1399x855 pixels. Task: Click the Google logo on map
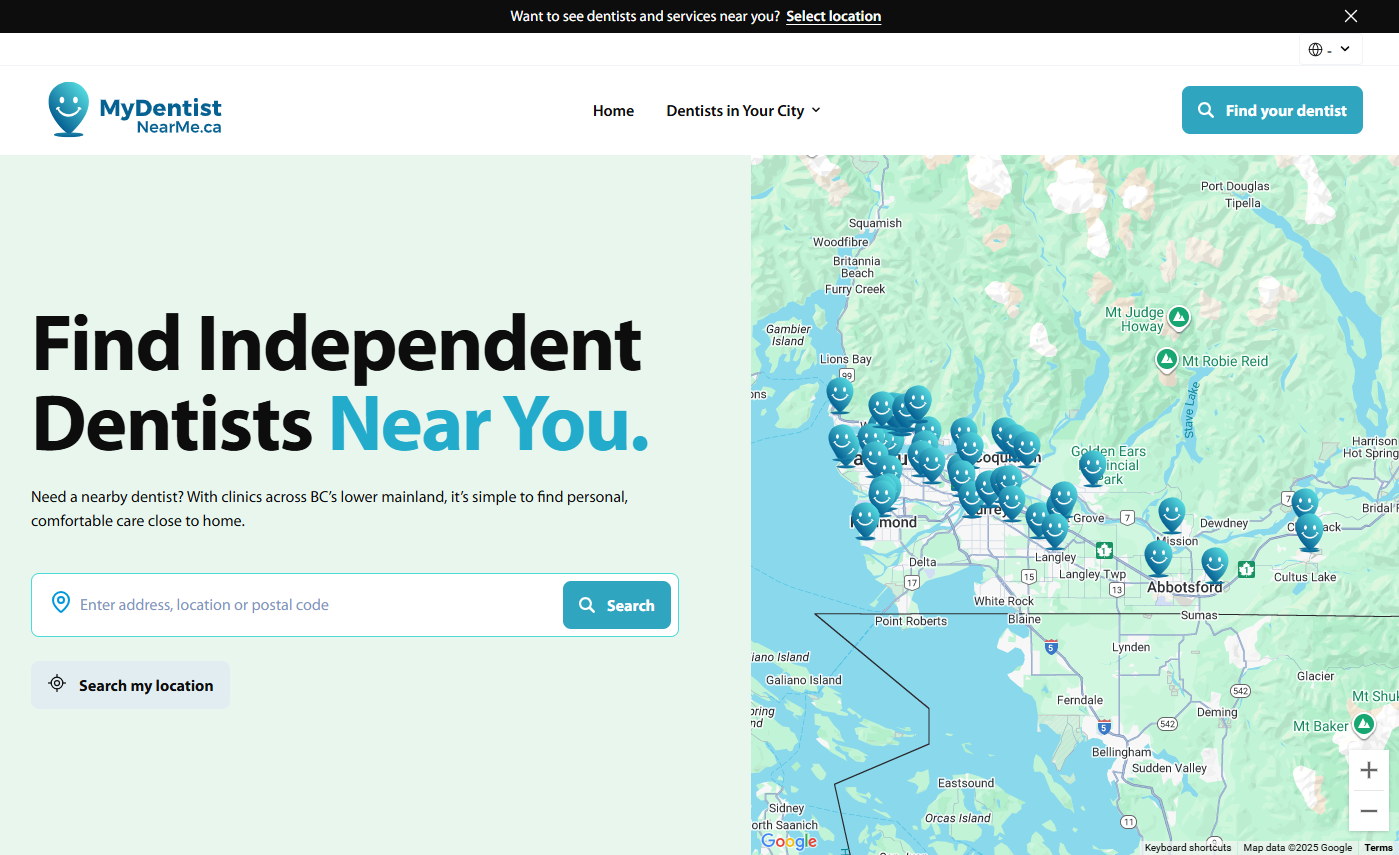789,841
